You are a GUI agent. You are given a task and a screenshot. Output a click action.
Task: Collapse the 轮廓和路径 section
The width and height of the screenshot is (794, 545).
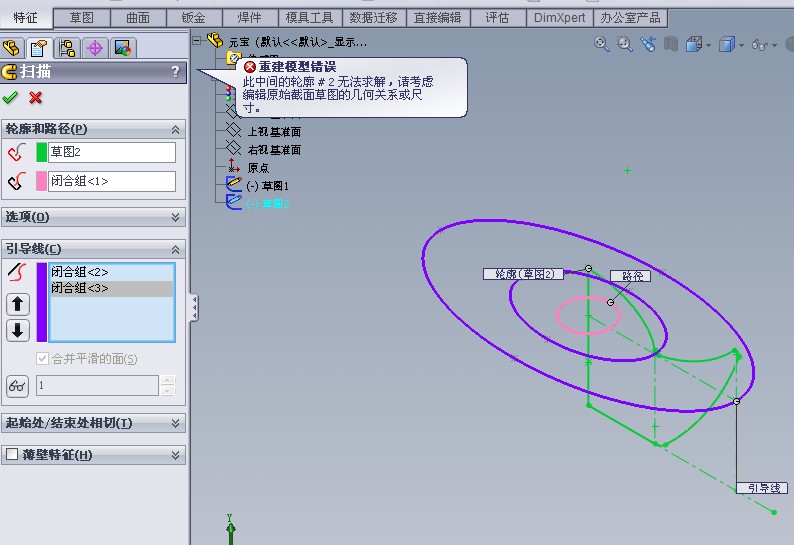pos(175,130)
